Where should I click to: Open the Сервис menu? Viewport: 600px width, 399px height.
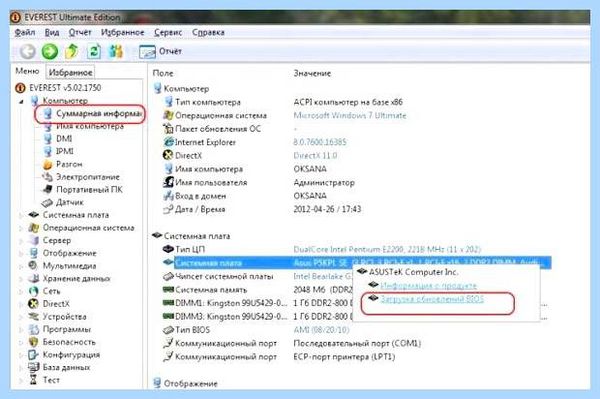[x=168, y=33]
